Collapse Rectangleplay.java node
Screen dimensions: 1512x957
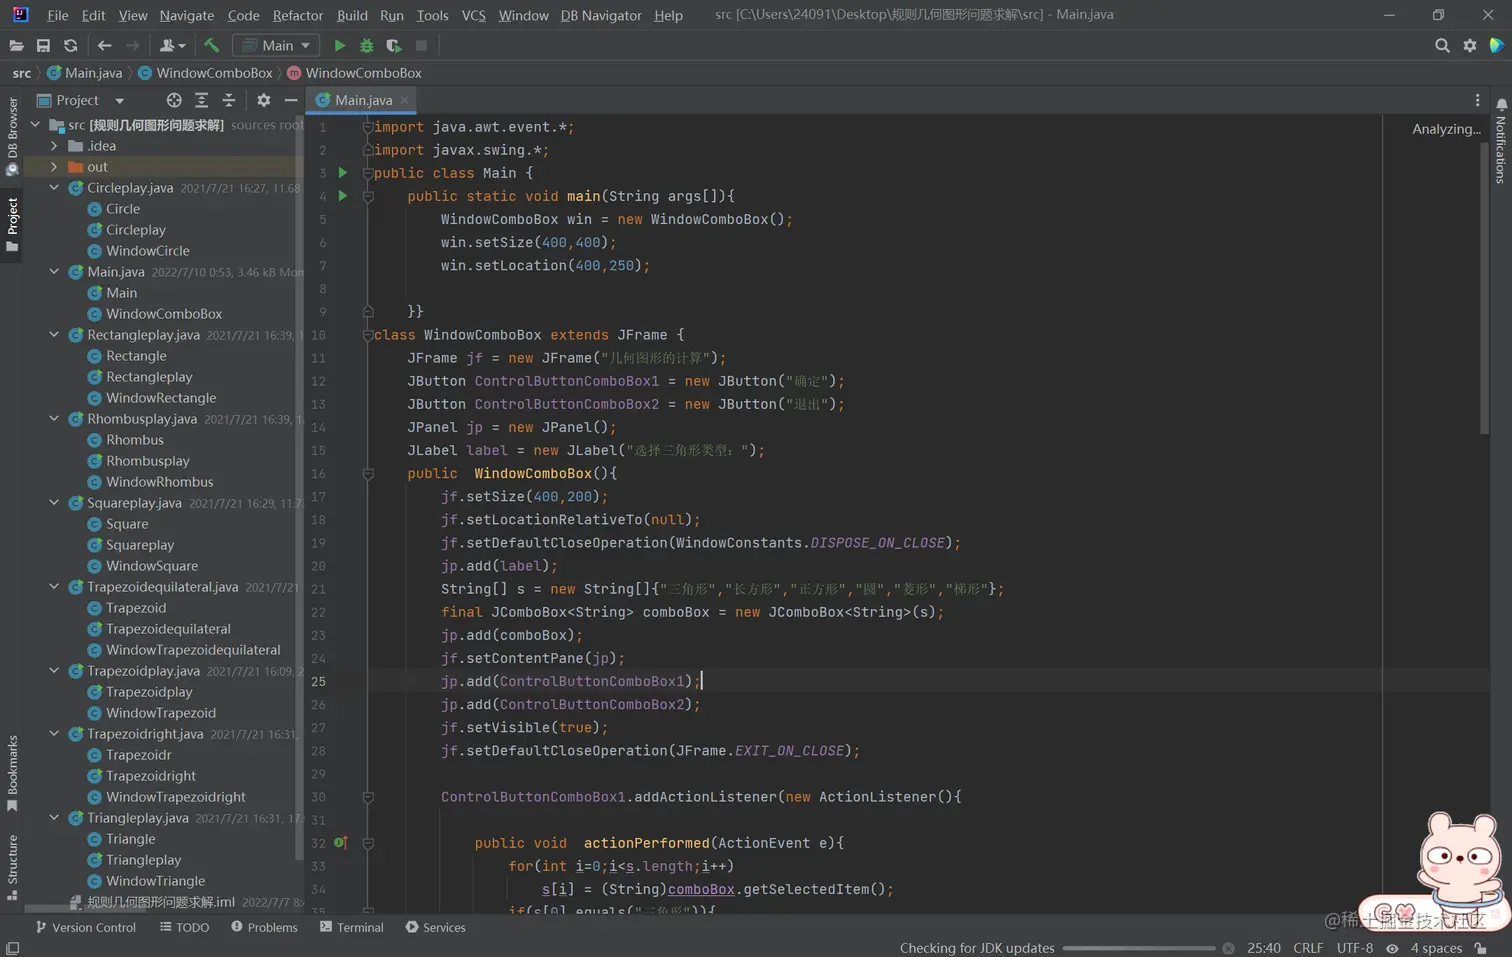tap(54, 335)
